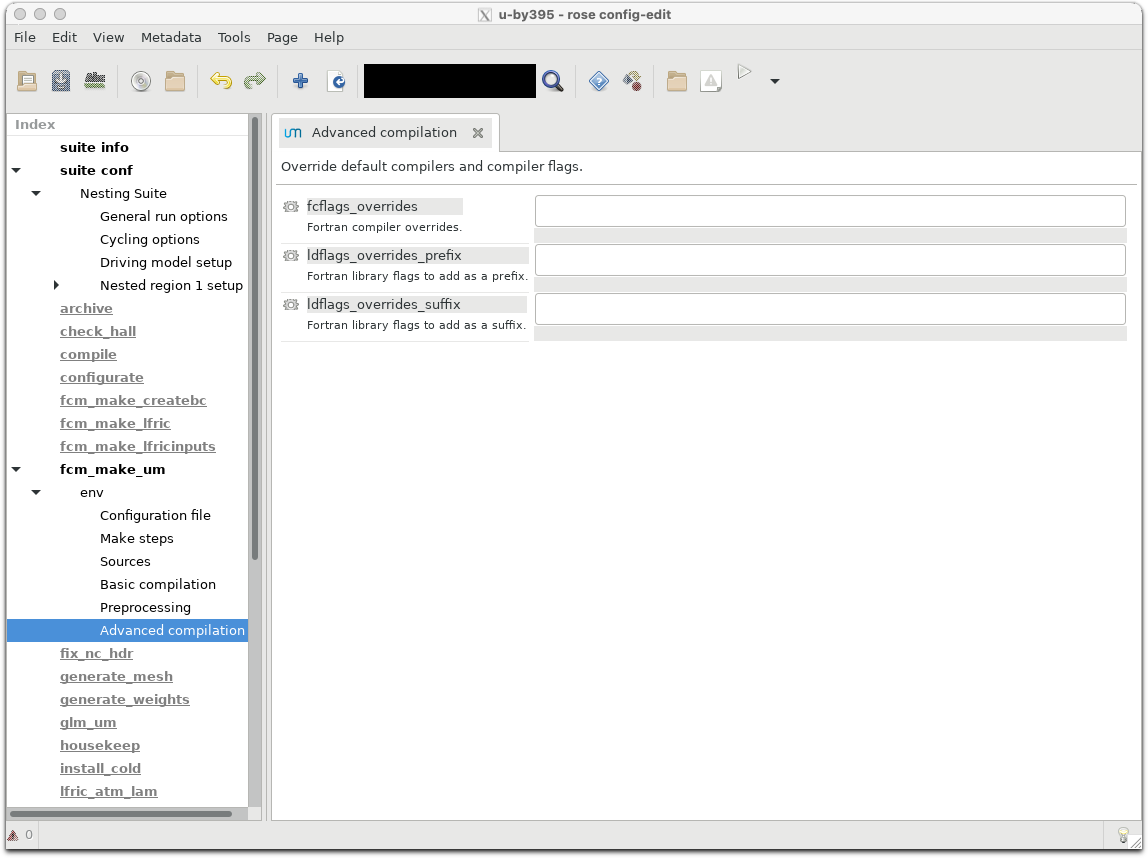Open the ldflags_overrides_suffix gear menu
Screen dimensions: 1148x858
click(x=291, y=305)
